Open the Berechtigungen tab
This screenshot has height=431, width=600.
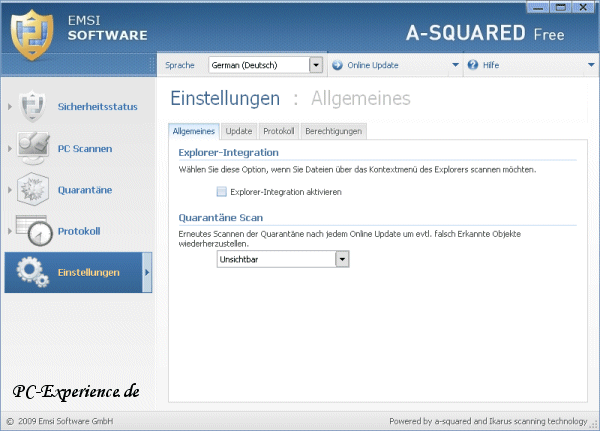(333, 131)
